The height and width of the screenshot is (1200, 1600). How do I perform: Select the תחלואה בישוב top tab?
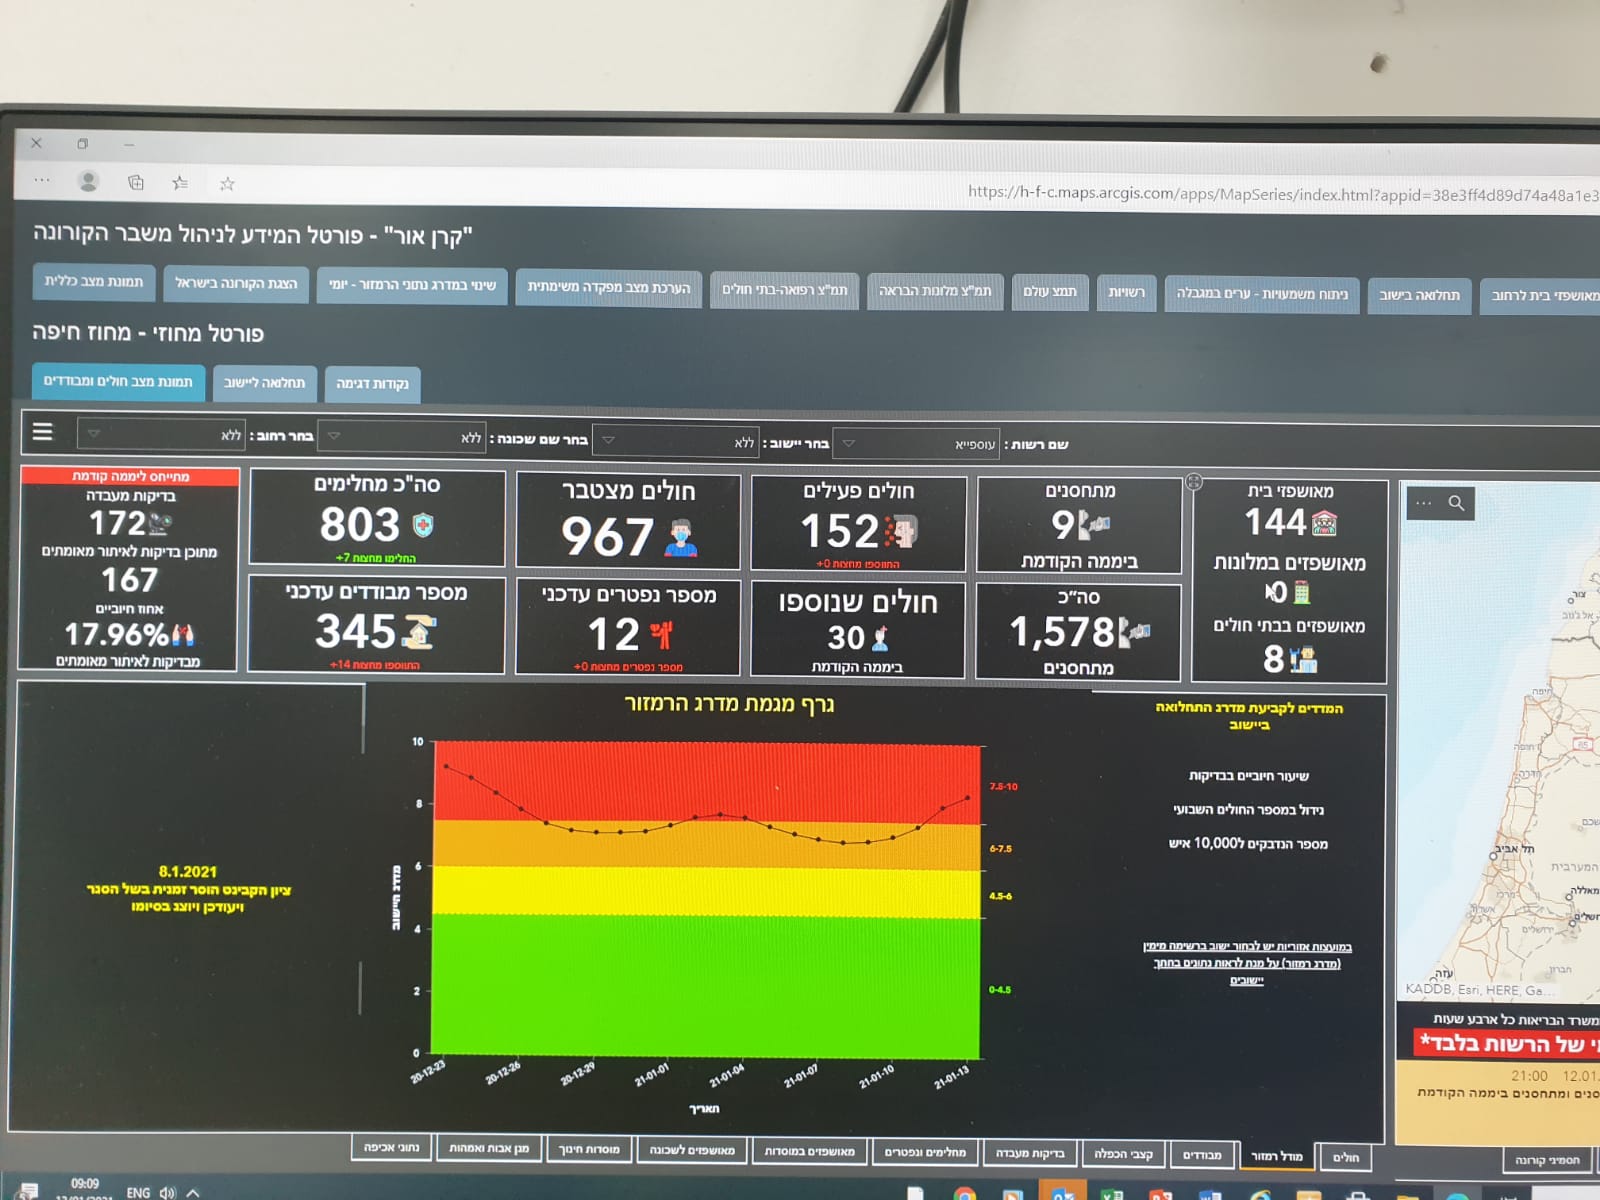[x=1419, y=296]
